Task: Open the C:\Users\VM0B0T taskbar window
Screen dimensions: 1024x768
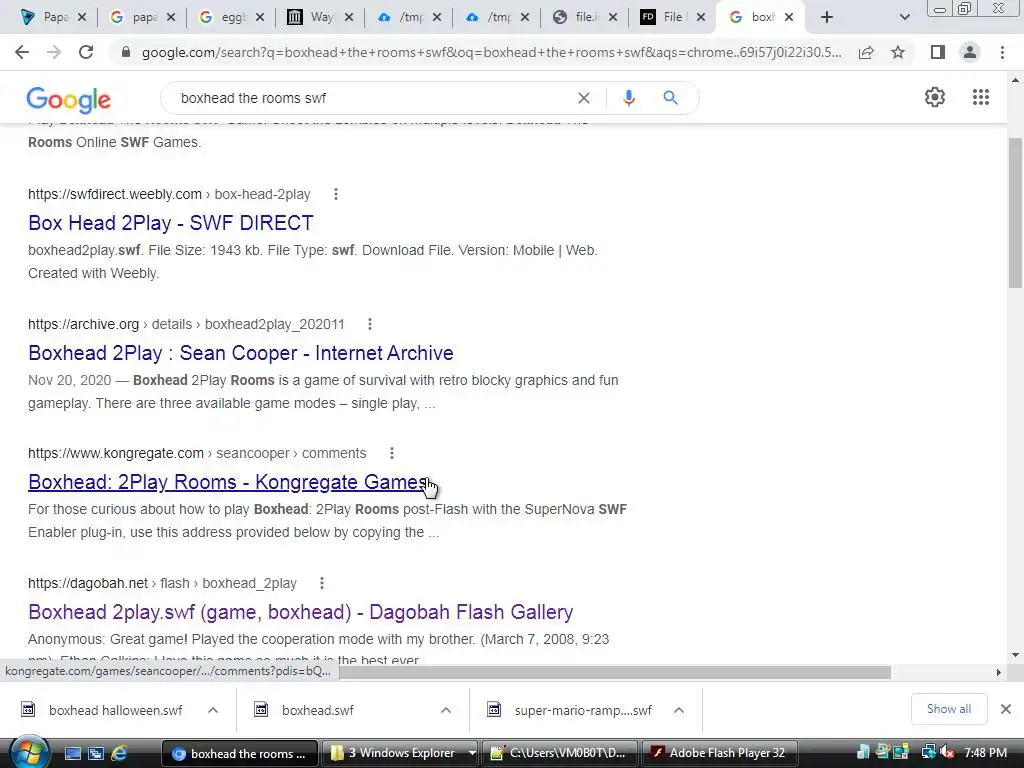Action: click(x=558, y=753)
